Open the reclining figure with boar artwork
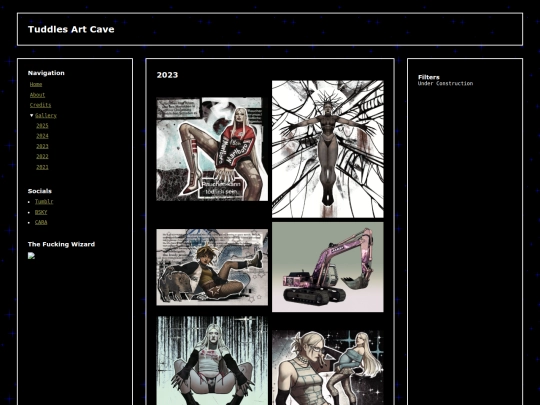Image resolution: width=540 pixels, height=405 pixels. [212, 267]
